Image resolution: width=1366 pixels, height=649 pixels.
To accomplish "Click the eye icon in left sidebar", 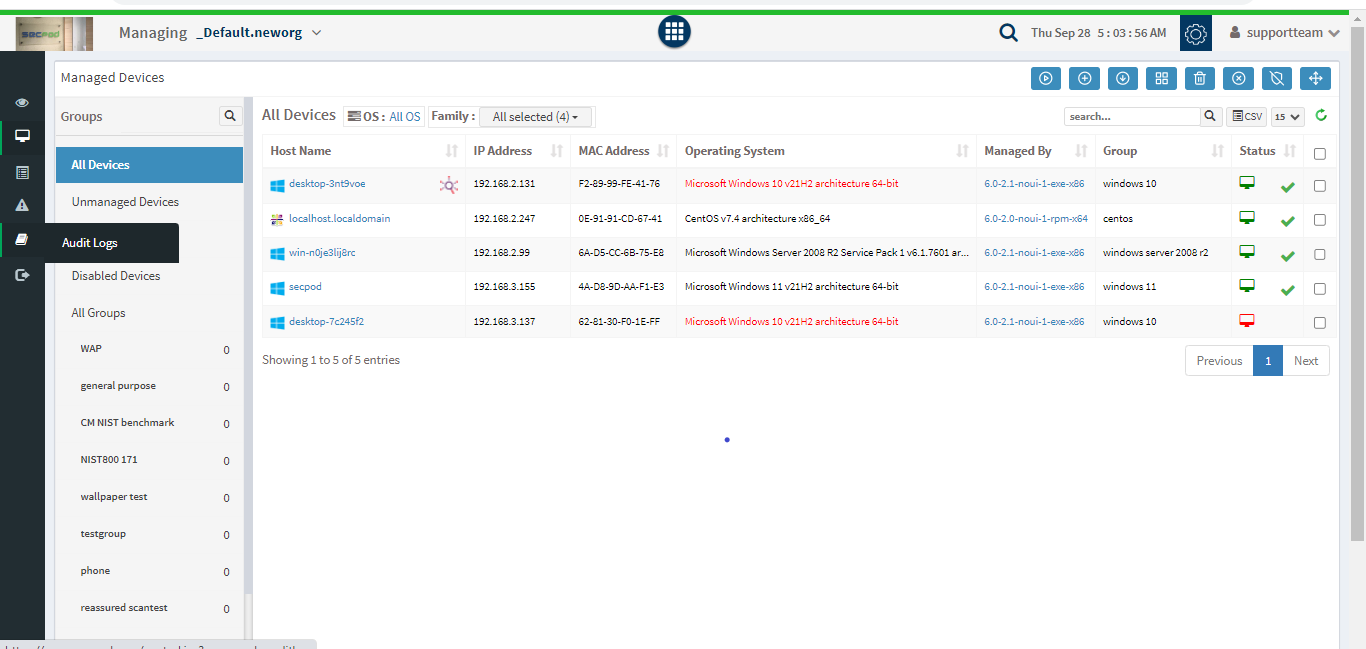I will coord(22,103).
